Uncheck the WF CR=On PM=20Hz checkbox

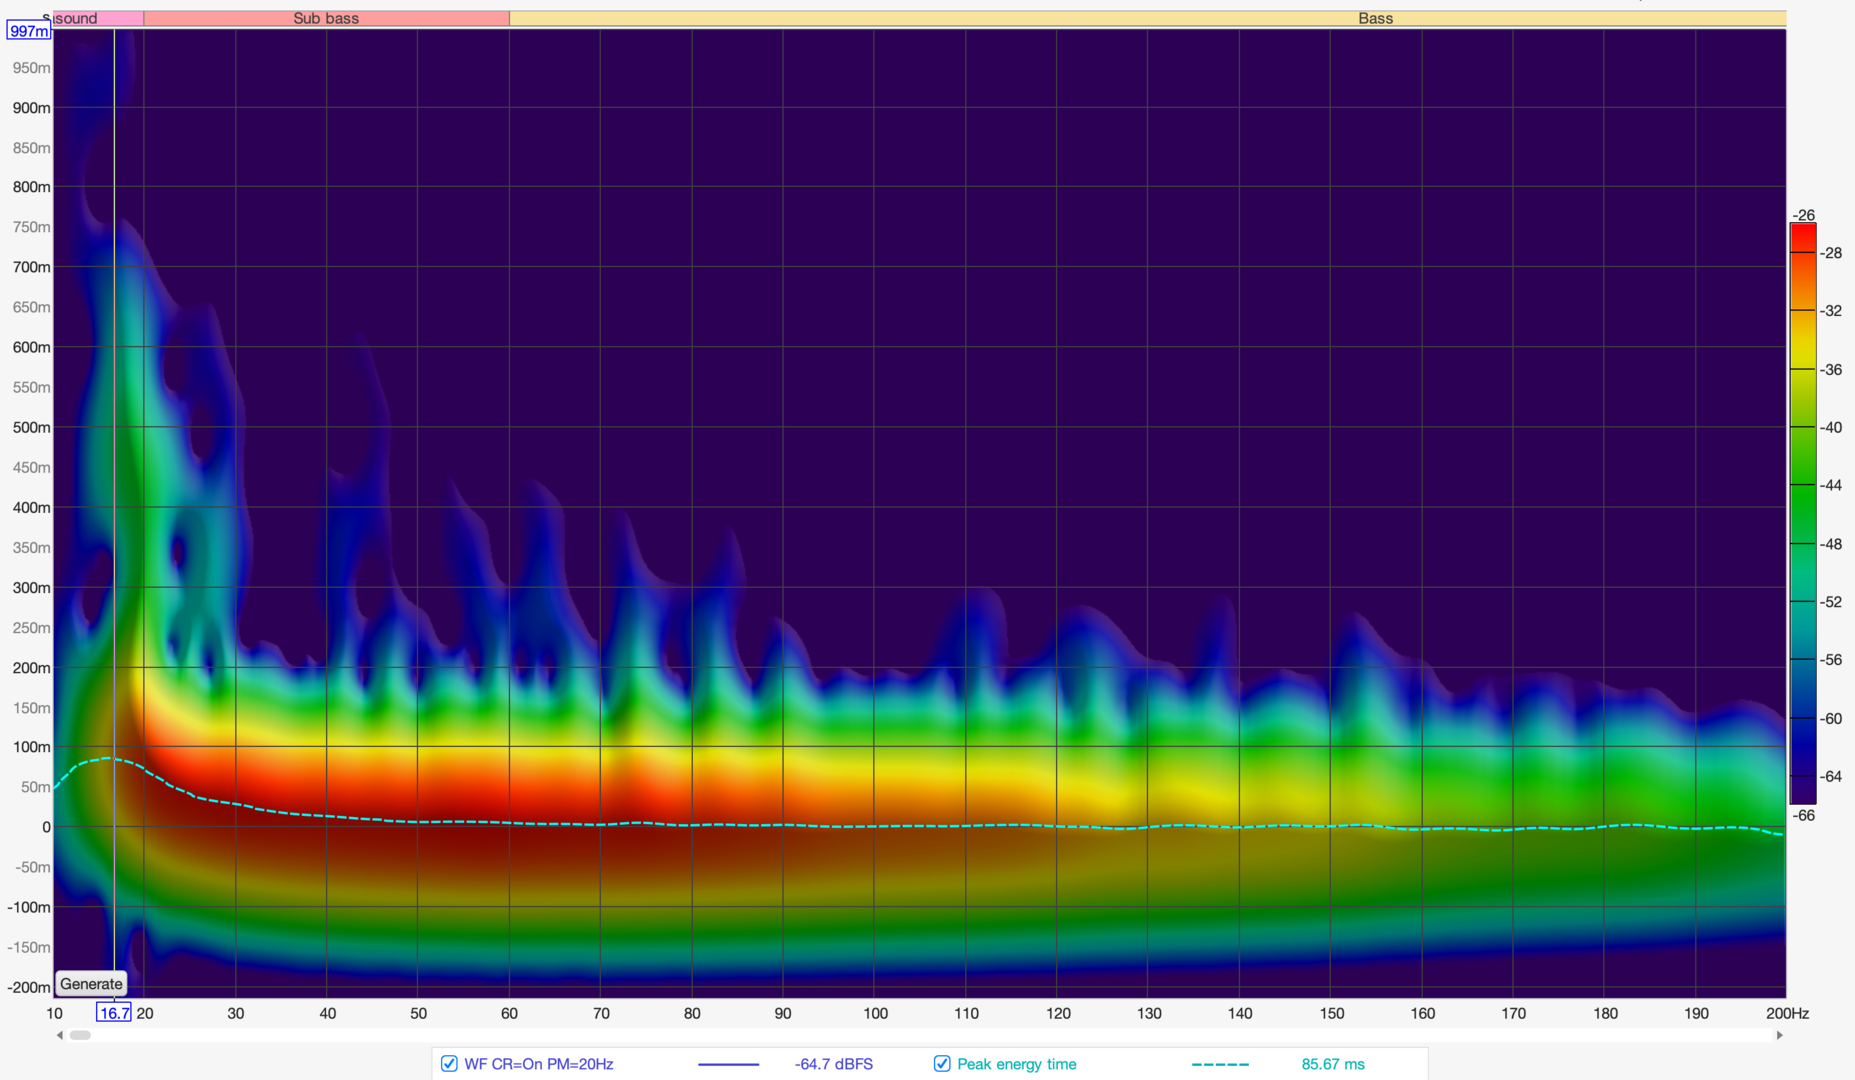[x=450, y=1064]
